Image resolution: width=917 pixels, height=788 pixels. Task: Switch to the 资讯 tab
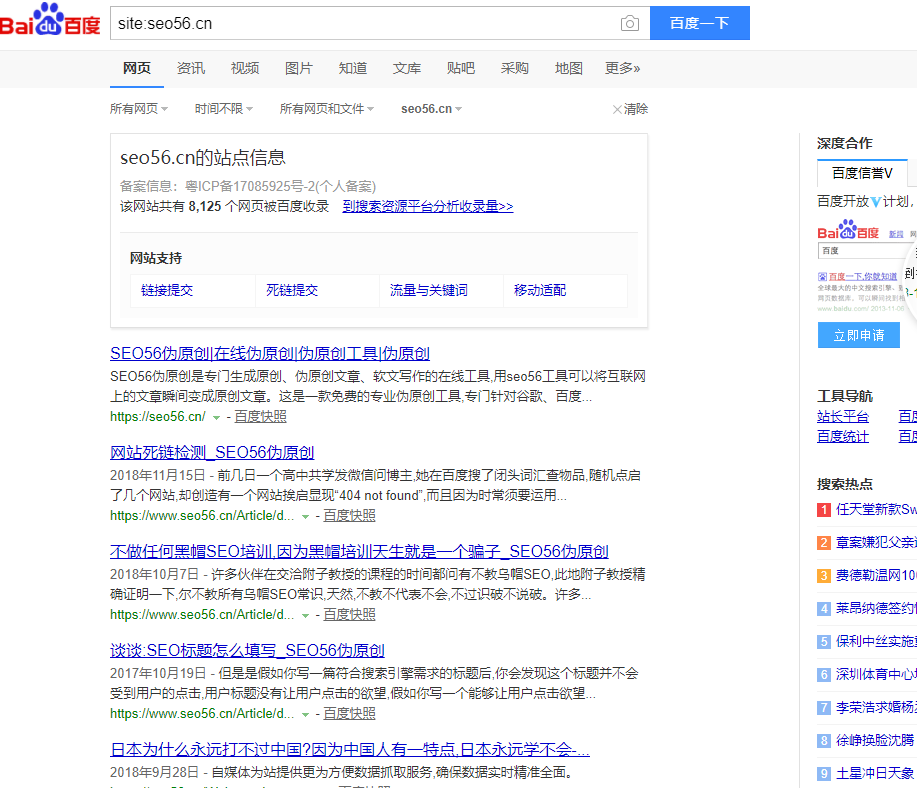pyautogui.click(x=191, y=68)
